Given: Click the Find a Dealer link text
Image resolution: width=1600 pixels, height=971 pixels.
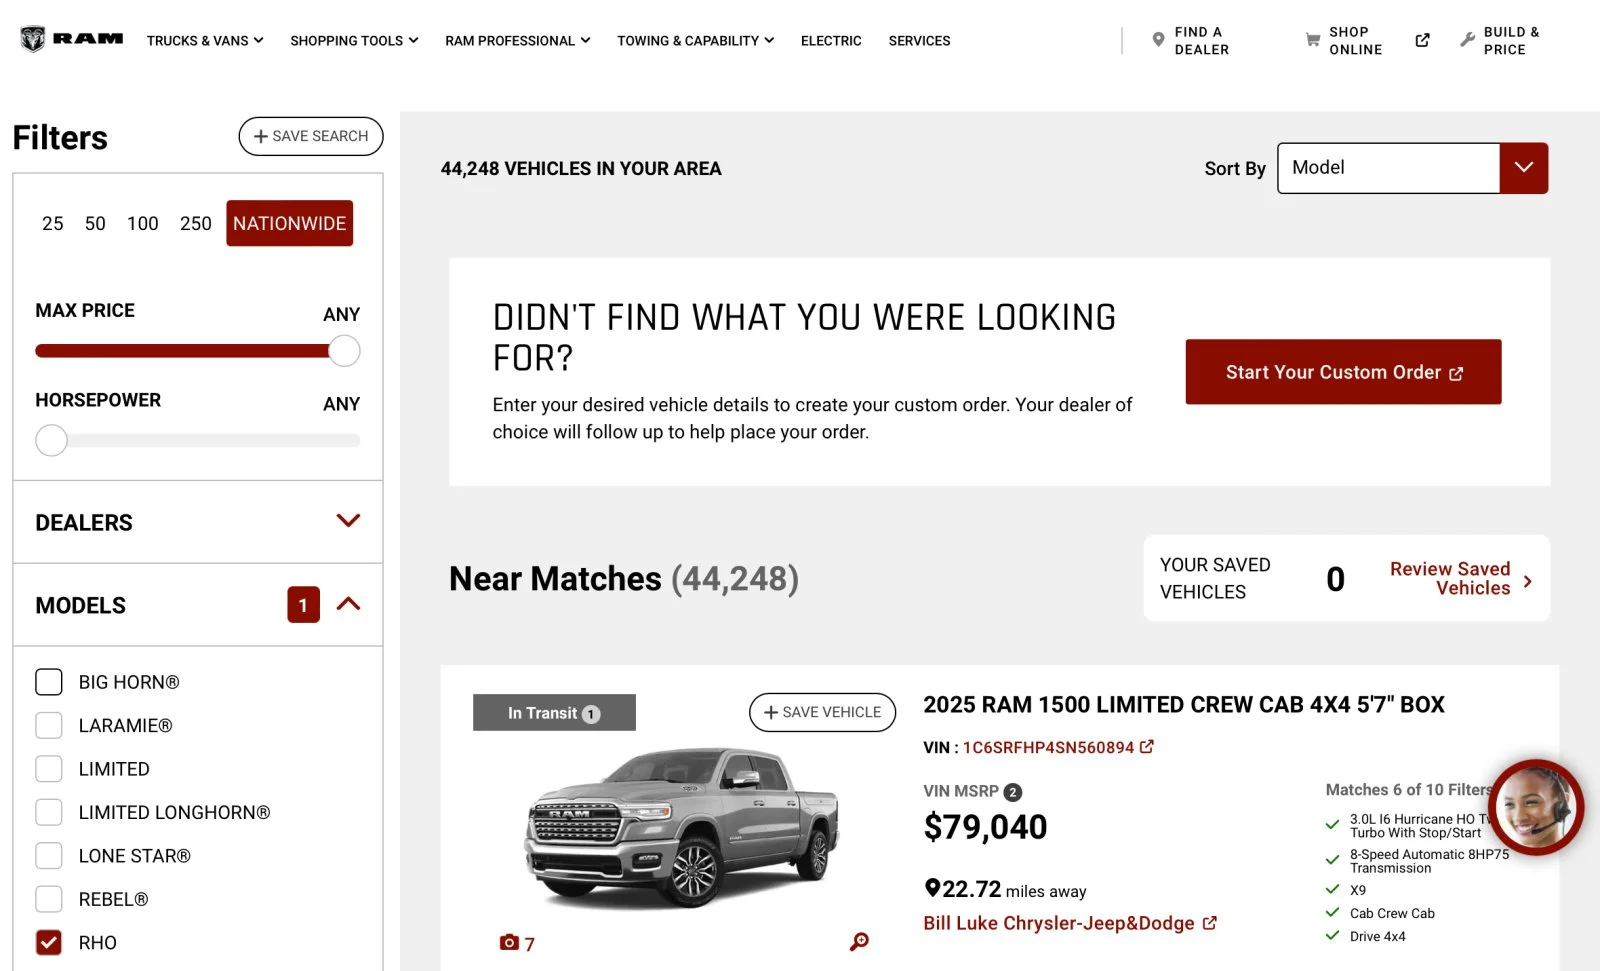Looking at the screenshot, I should [1202, 41].
